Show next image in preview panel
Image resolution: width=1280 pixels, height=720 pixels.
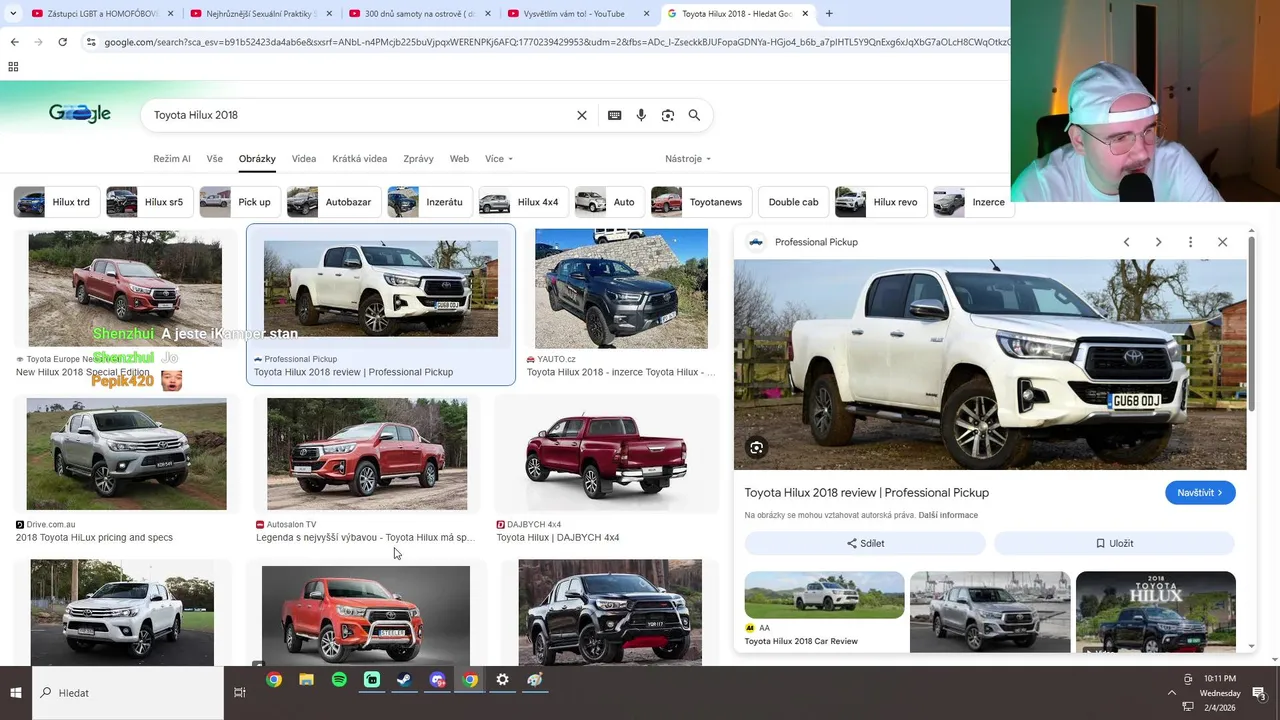[x=1158, y=242]
